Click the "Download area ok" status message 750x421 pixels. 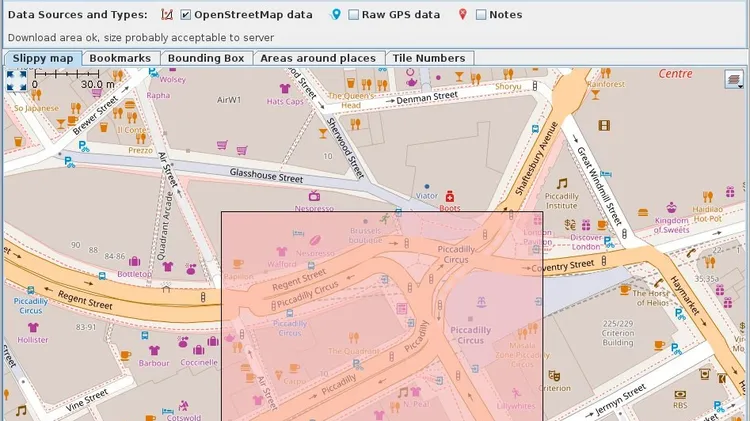(x=141, y=38)
